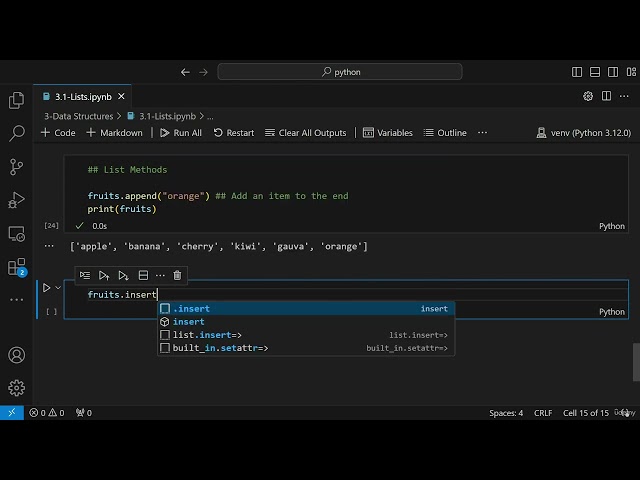
Task: Restart the notebook kernel
Action: tap(234, 133)
